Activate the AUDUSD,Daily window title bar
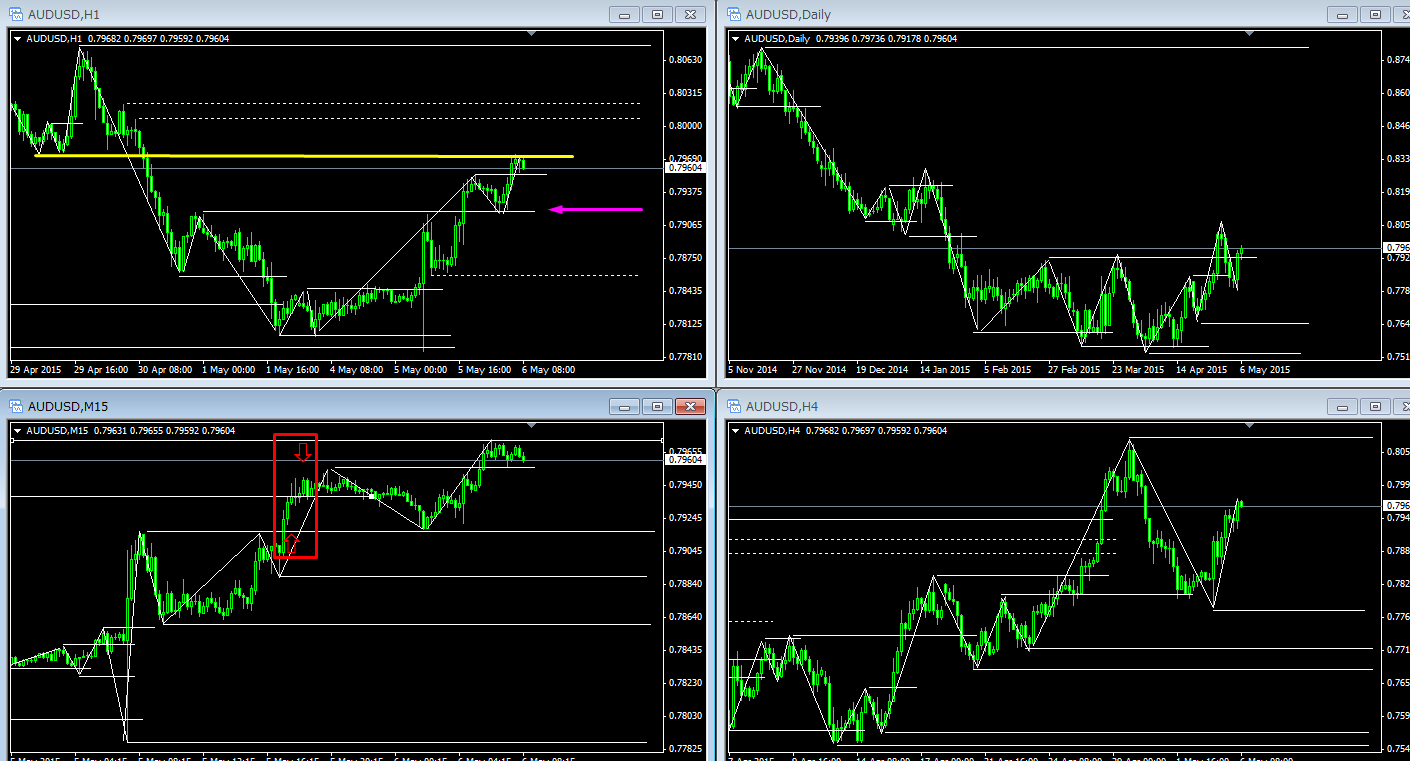Viewport: 1410px width, 761px height. (1000, 14)
